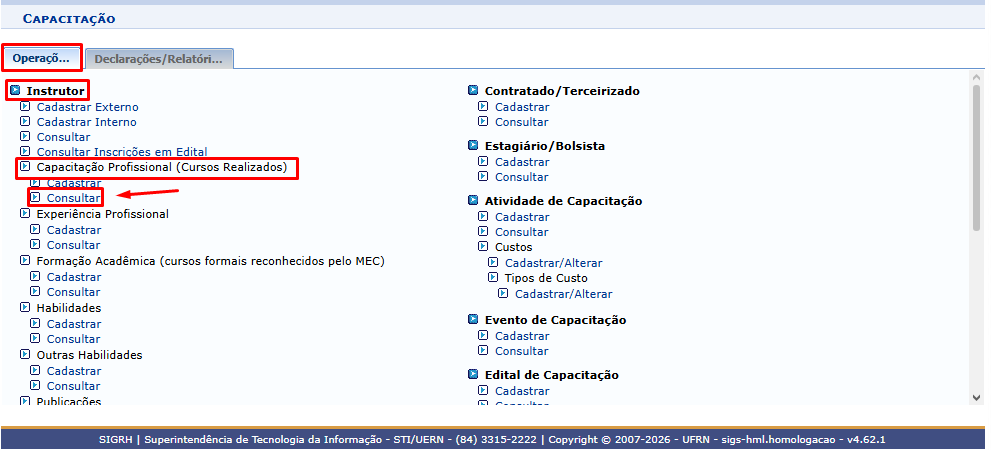Open Consultar under Capacitação Profissional (Cursos Realizados)

73,198
